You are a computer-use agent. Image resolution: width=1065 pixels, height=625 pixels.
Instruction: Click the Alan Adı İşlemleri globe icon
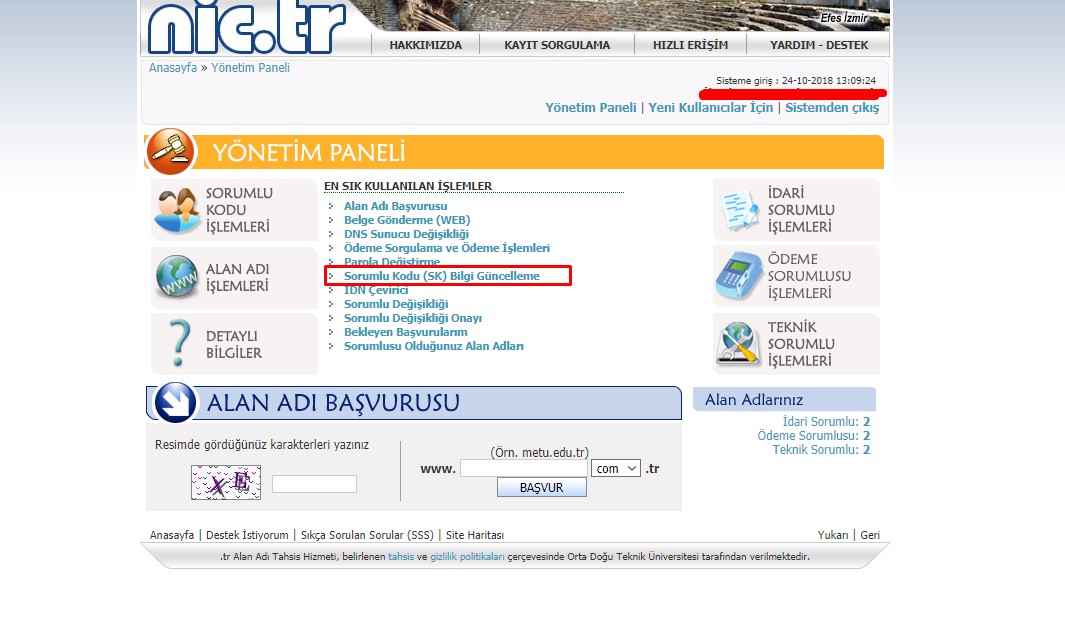tap(177, 277)
